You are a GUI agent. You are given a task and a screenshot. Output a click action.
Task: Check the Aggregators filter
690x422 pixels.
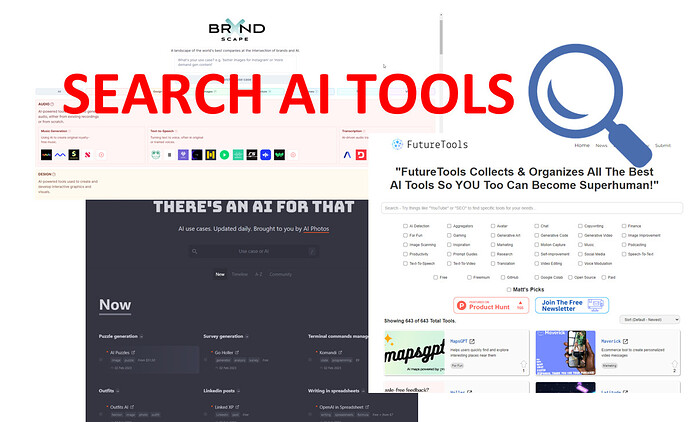[x=449, y=226]
